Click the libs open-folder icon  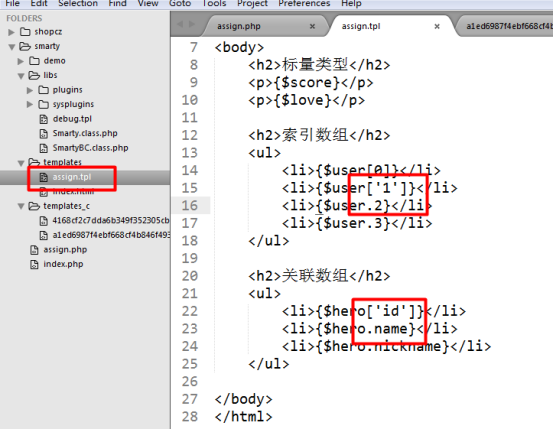[34, 75]
